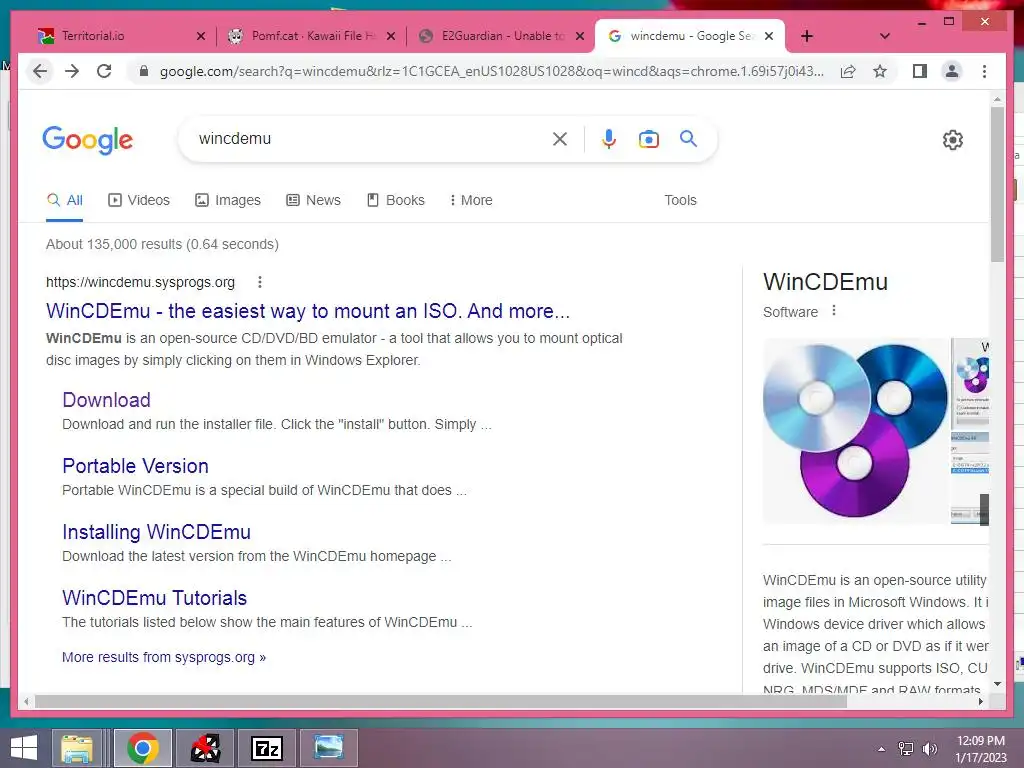Switch to the Territorial.io tab
Screen dimensions: 1024x768
click(121, 36)
